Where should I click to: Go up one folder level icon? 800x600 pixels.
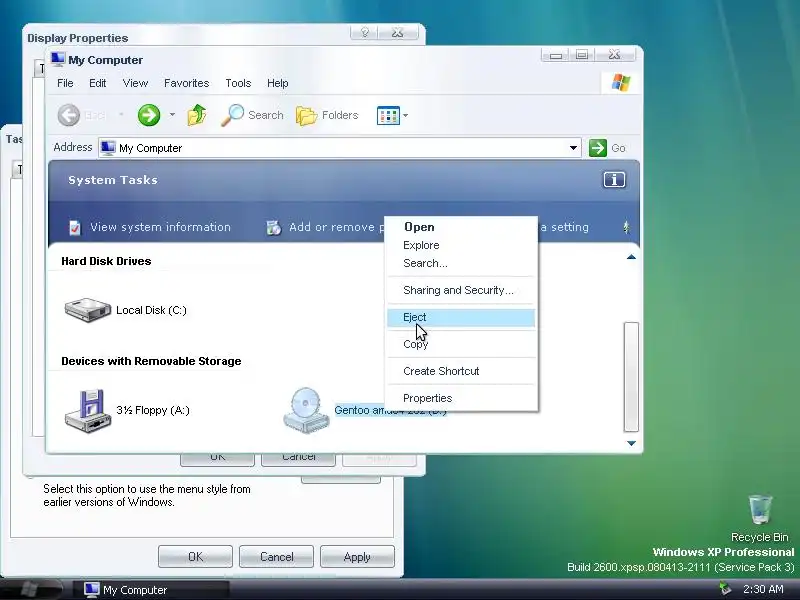pyautogui.click(x=196, y=115)
